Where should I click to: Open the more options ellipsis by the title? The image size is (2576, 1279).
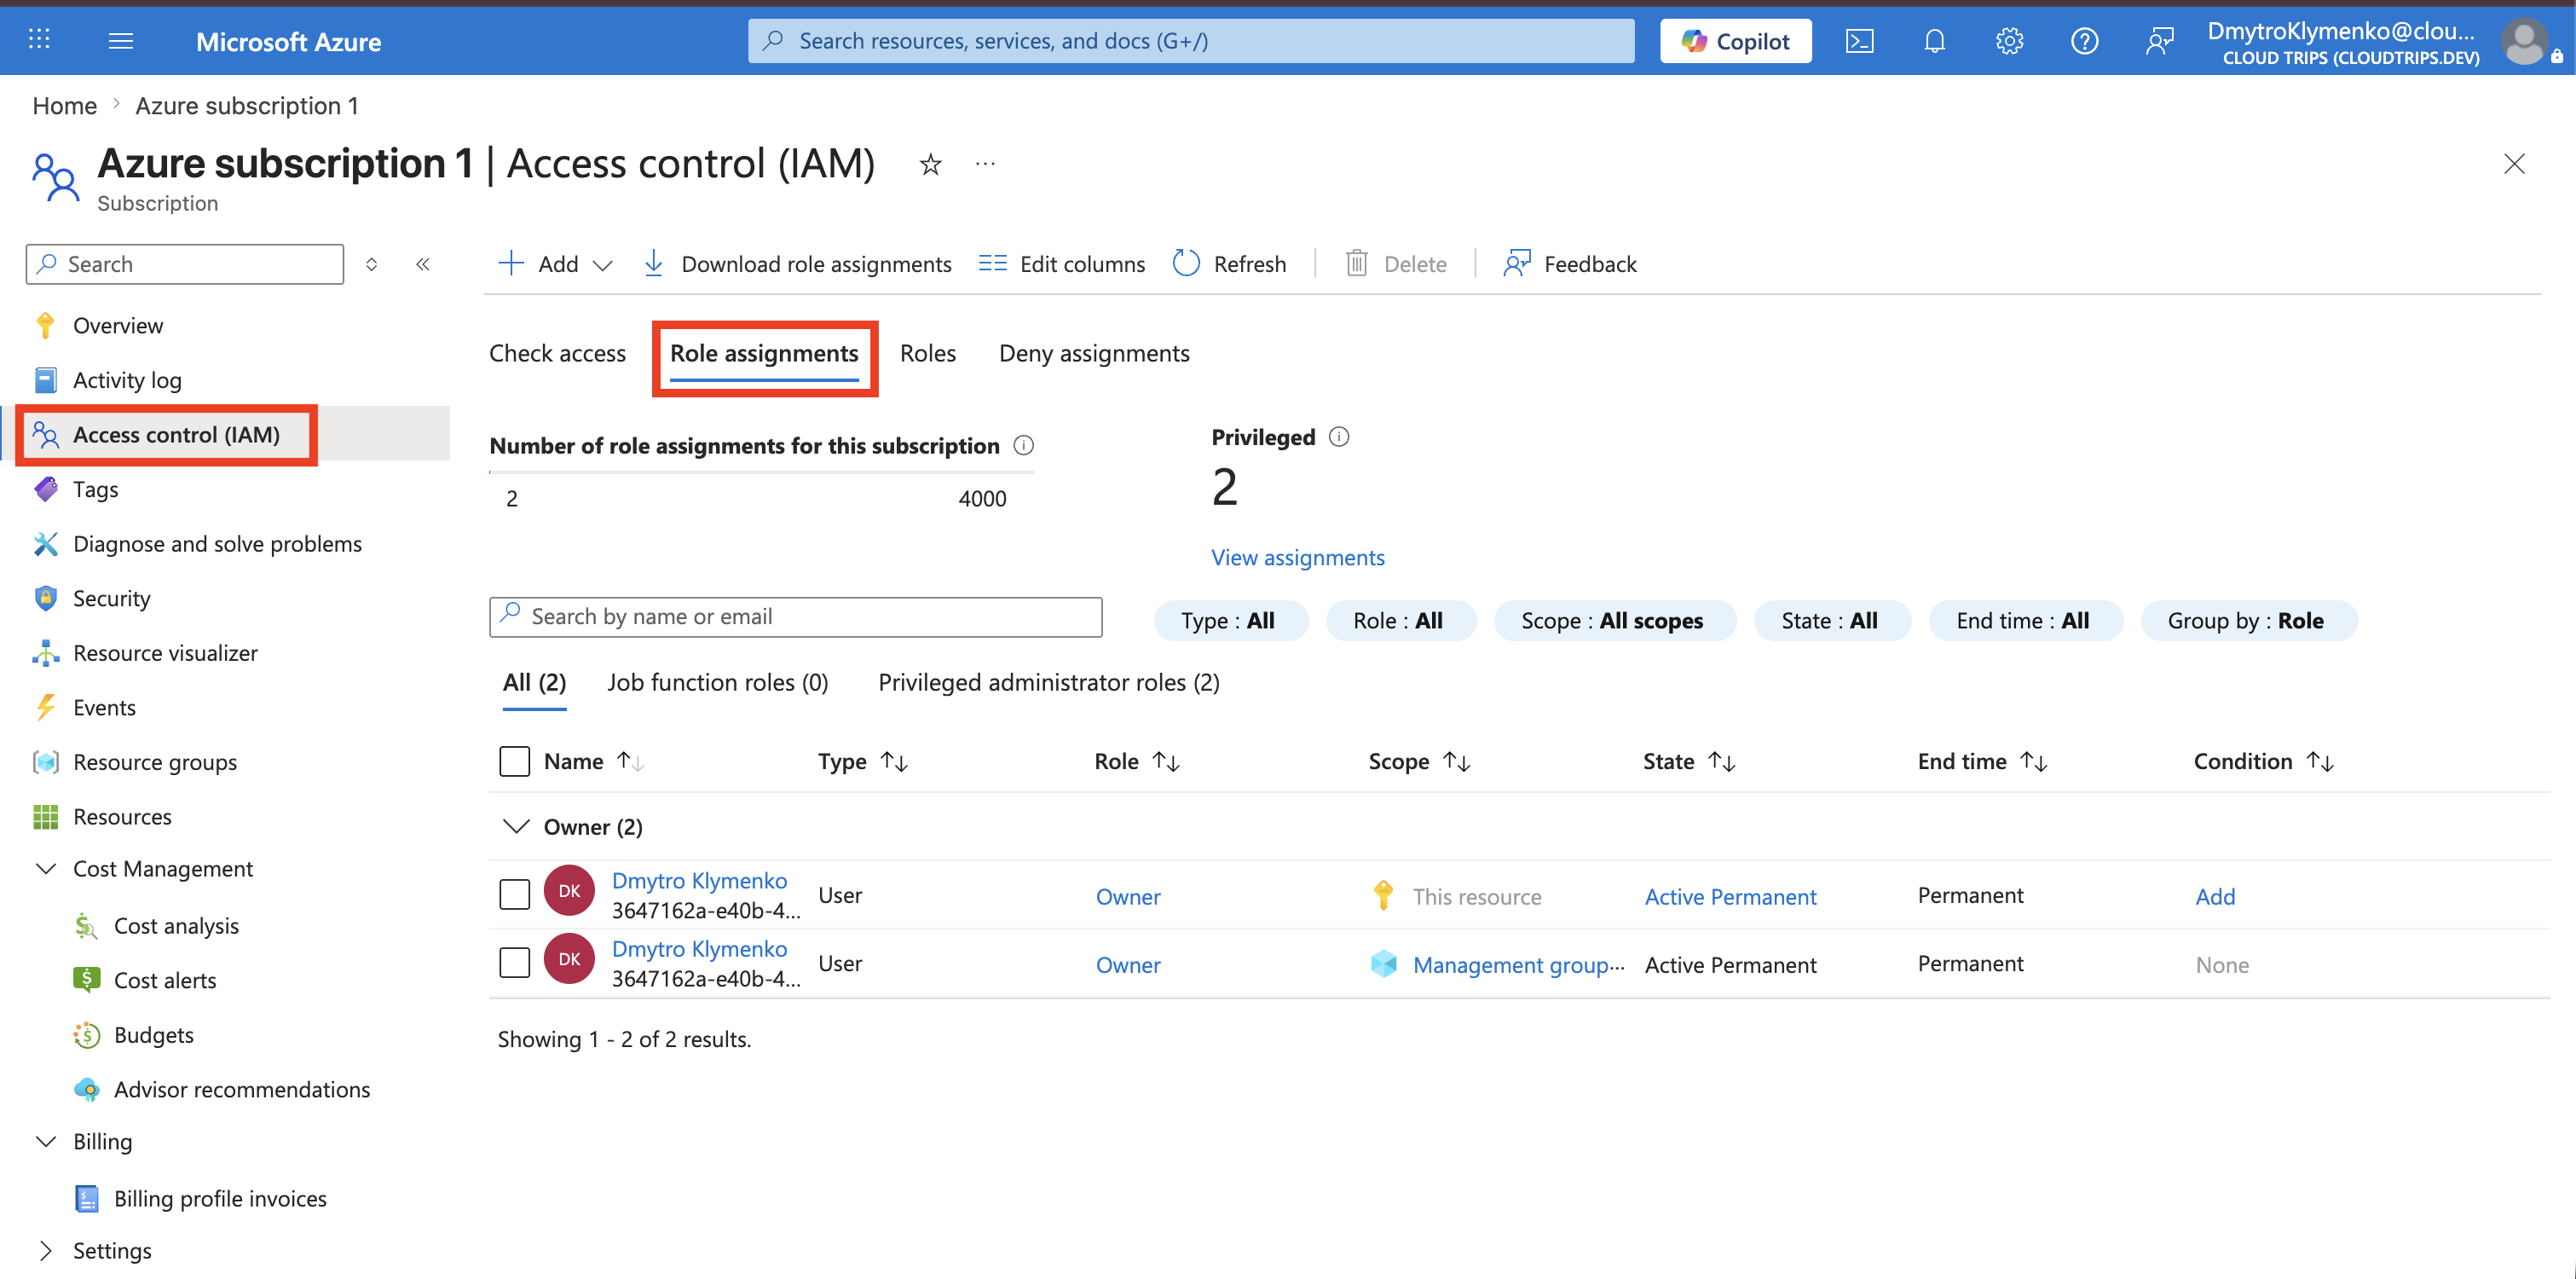[x=985, y=164]
